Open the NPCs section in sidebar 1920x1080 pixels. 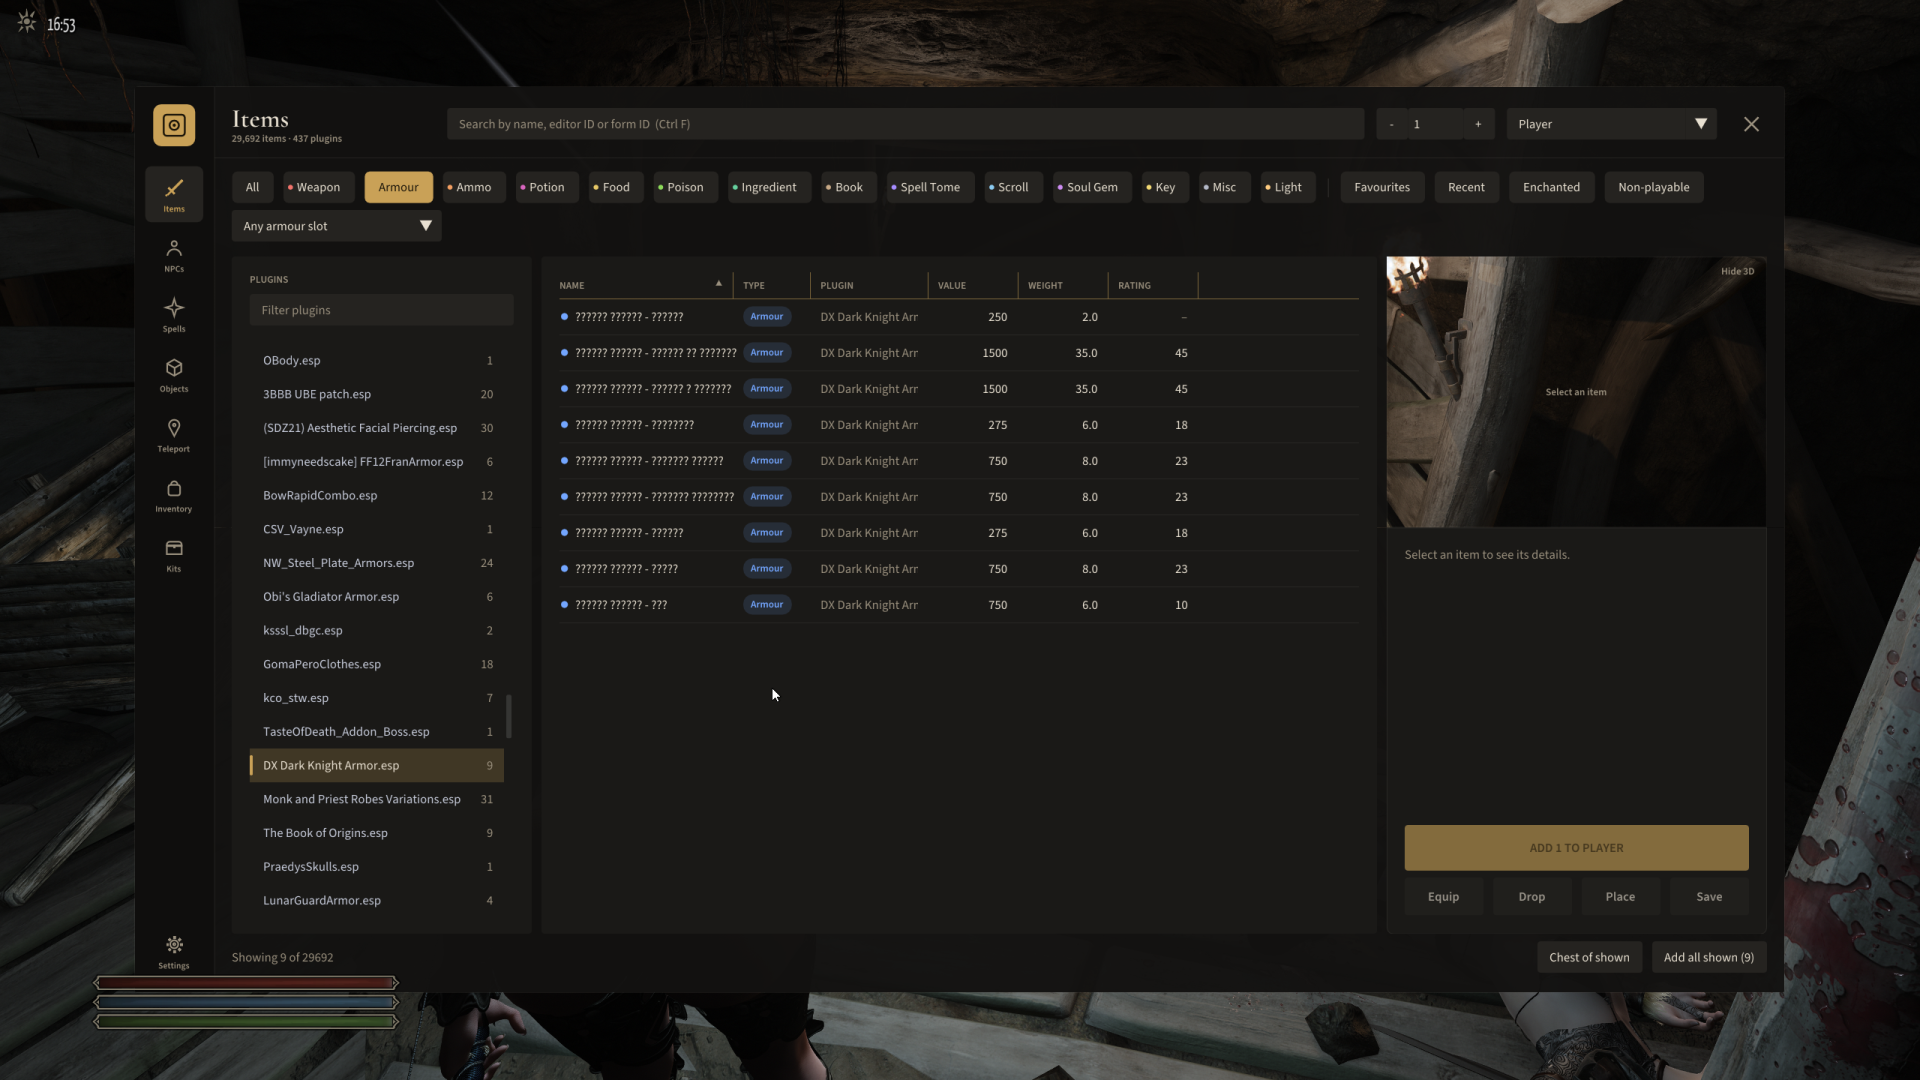pyautogui.click(x=174, y=255)
